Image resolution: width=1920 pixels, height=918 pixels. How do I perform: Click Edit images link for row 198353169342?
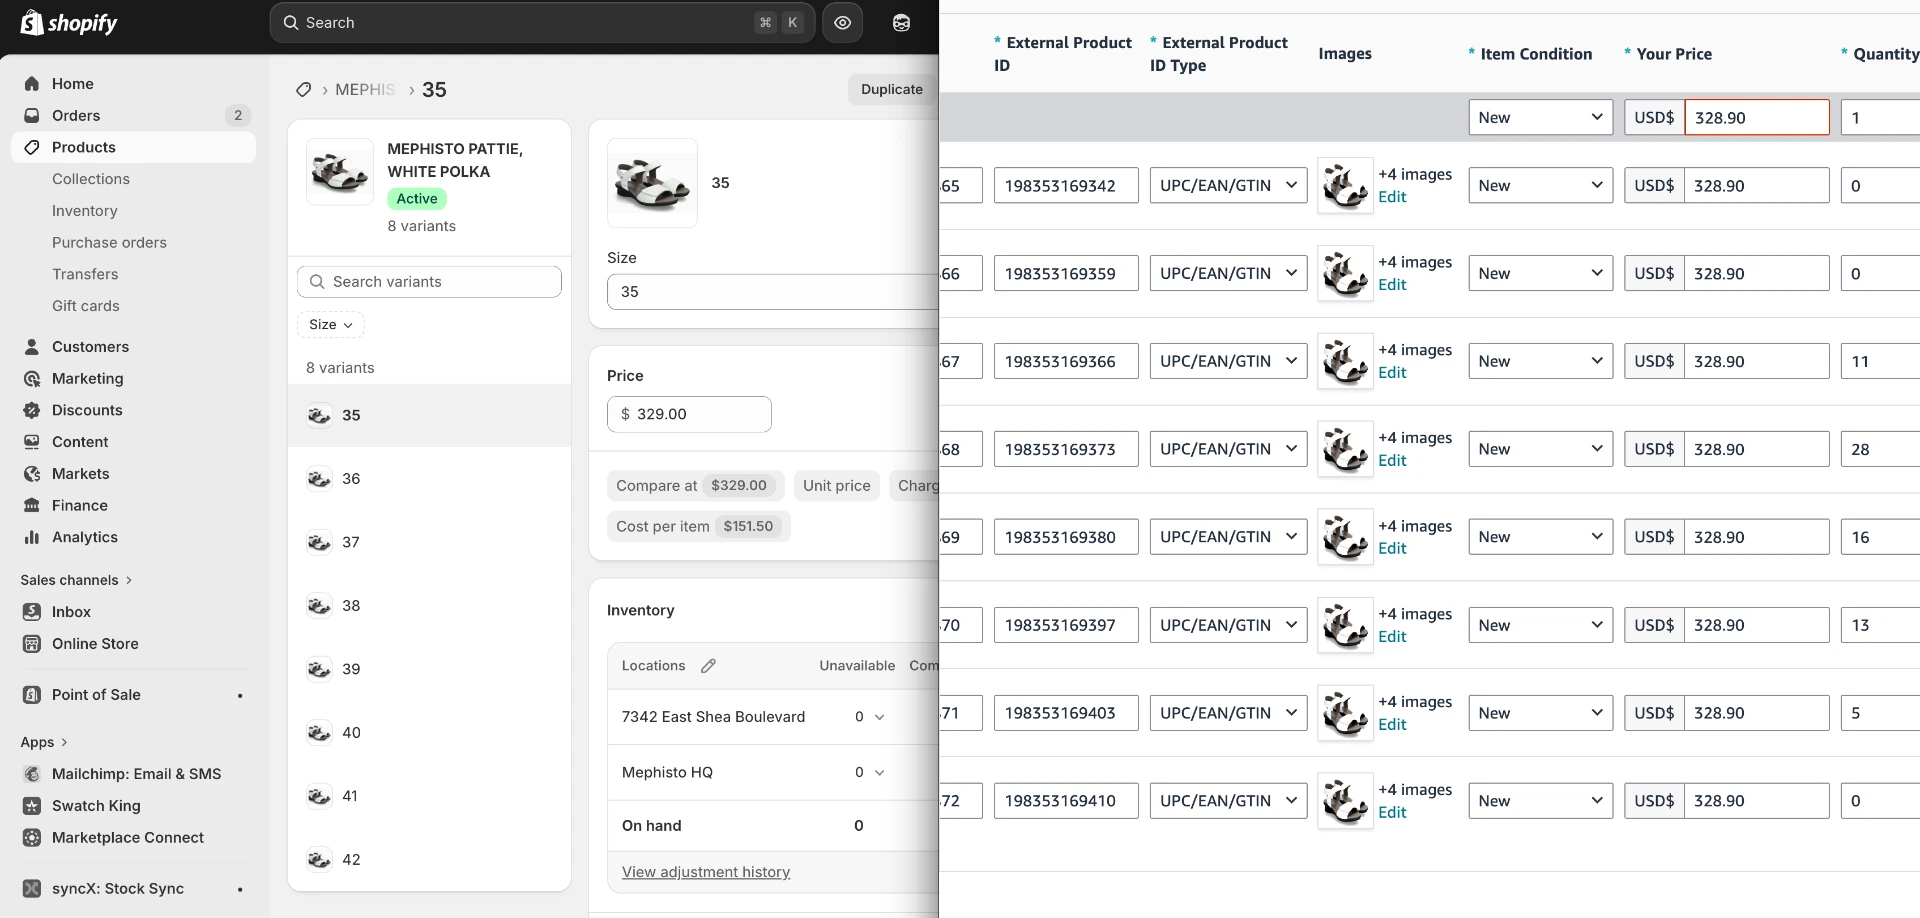[x=1392, y=197]
